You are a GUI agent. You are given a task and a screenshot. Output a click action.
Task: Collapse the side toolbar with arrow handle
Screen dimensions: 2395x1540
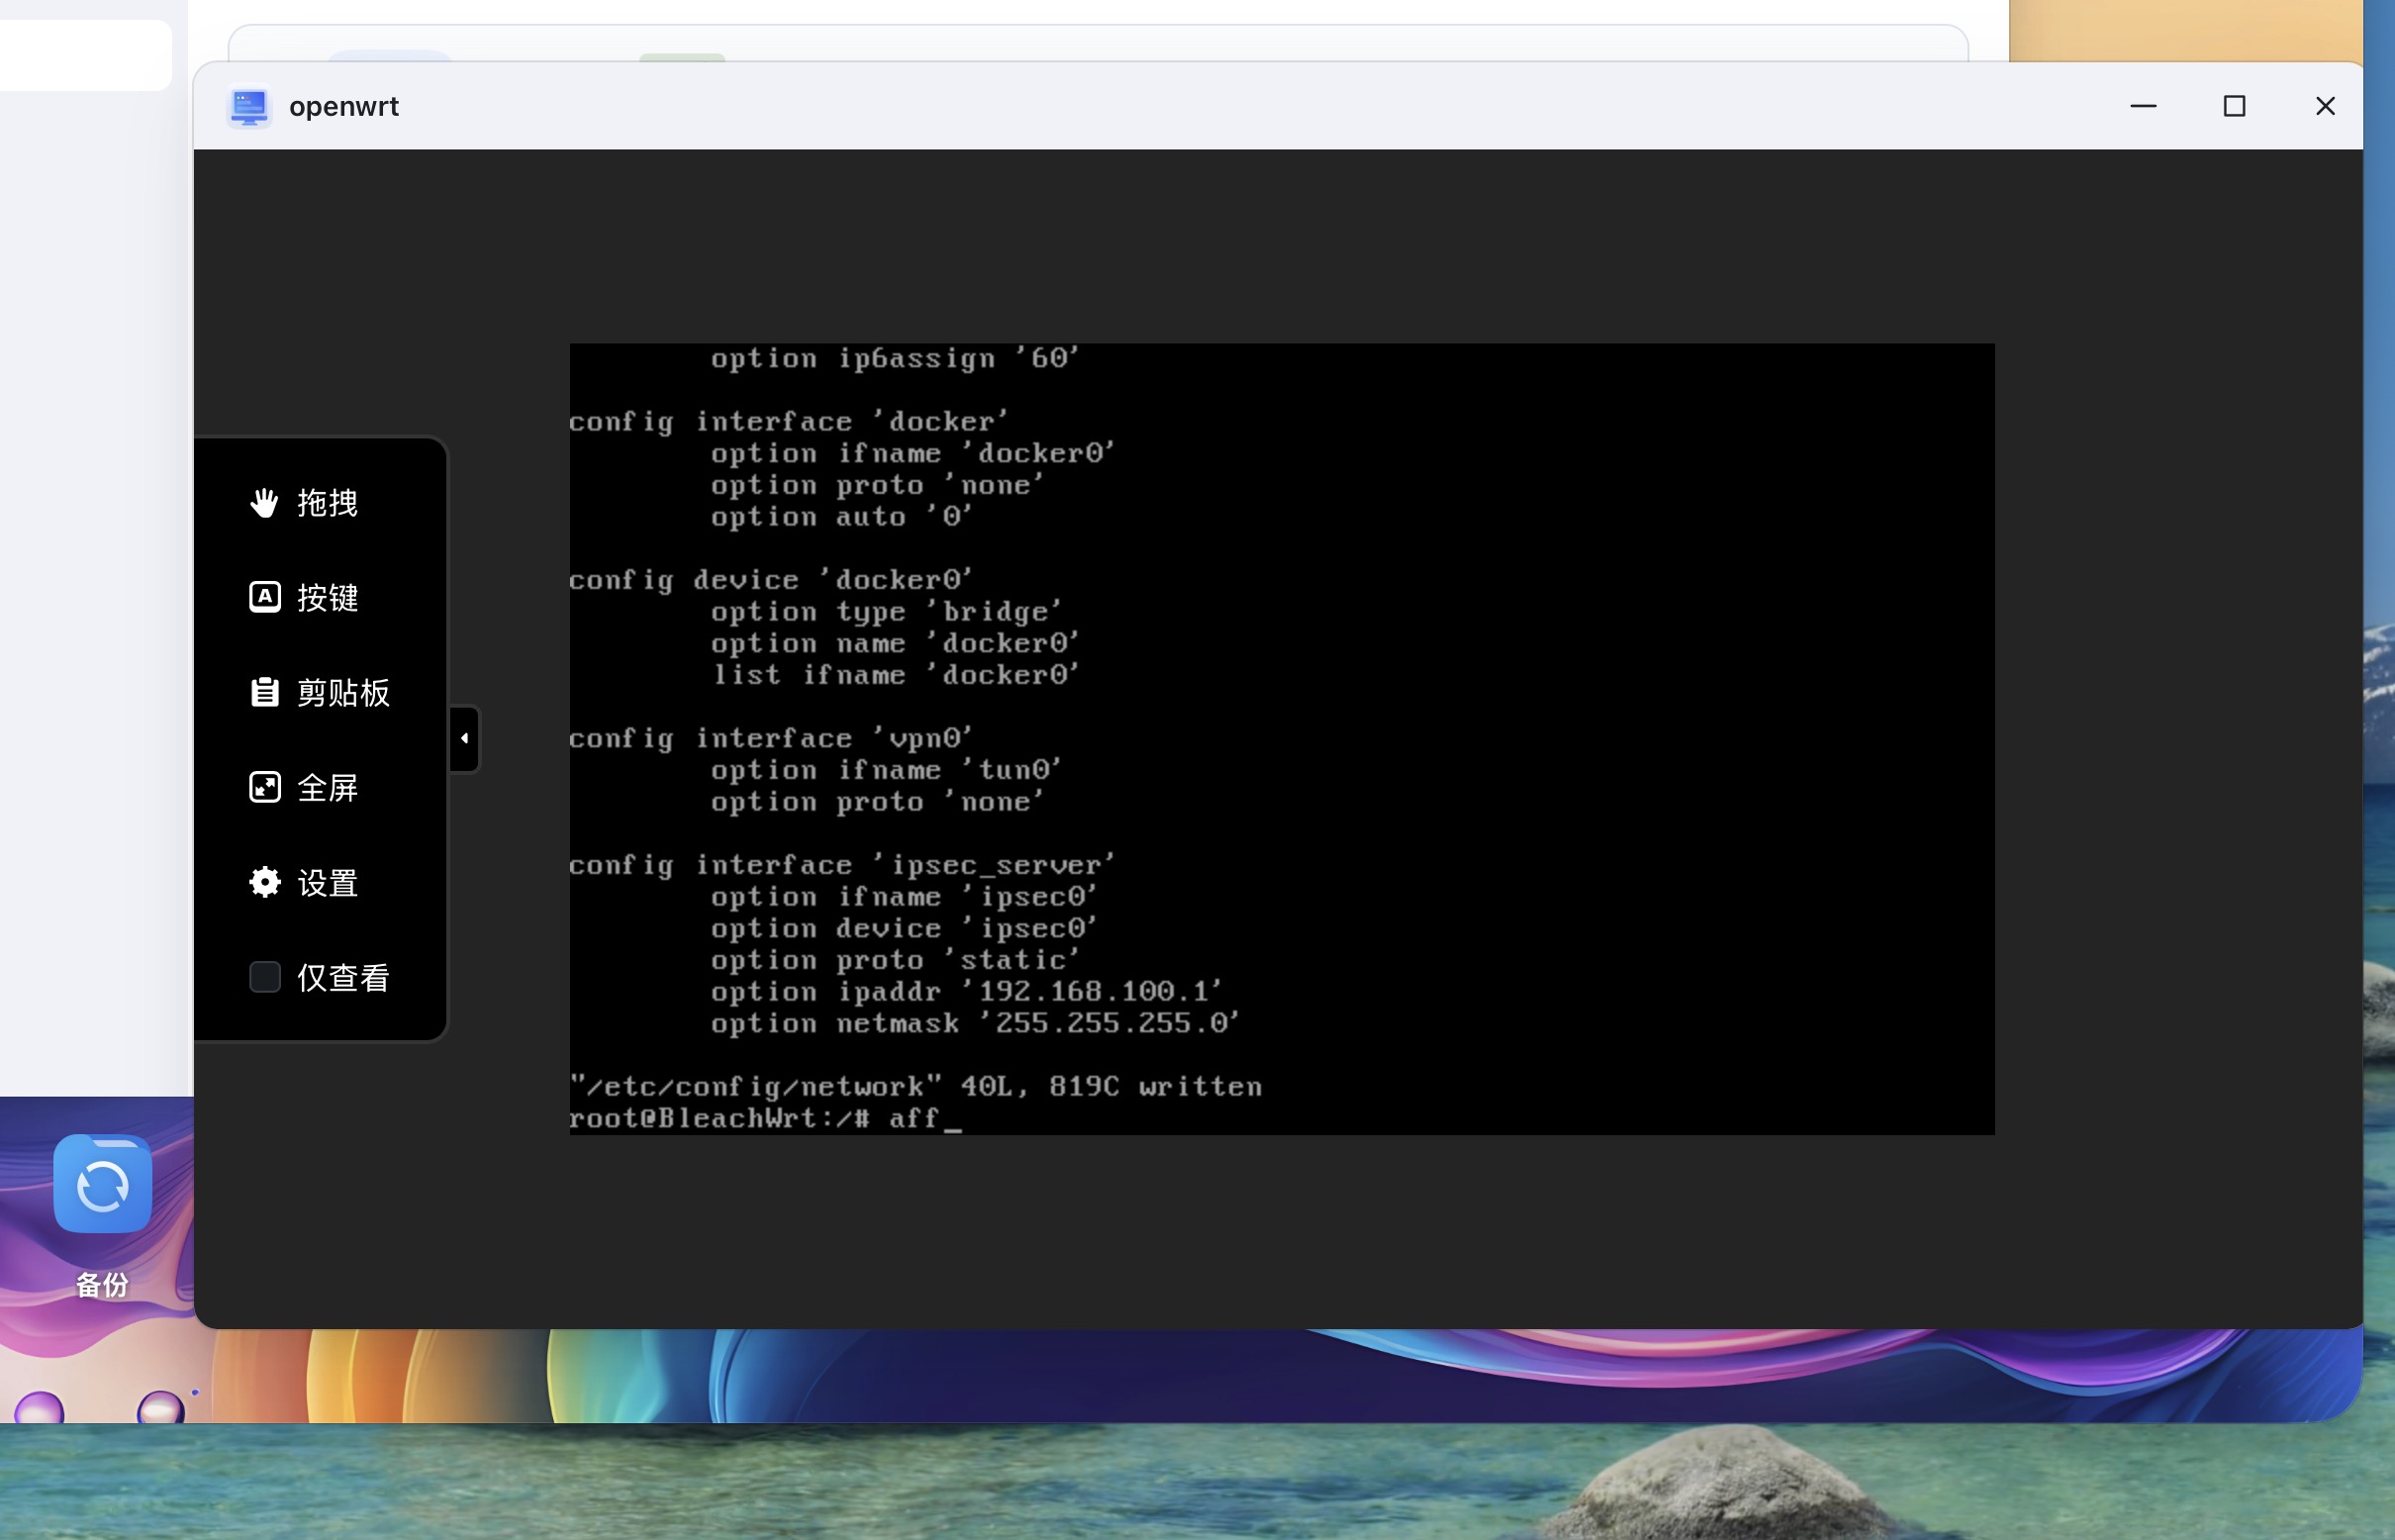pyautogui.click(x=464, y=739)
